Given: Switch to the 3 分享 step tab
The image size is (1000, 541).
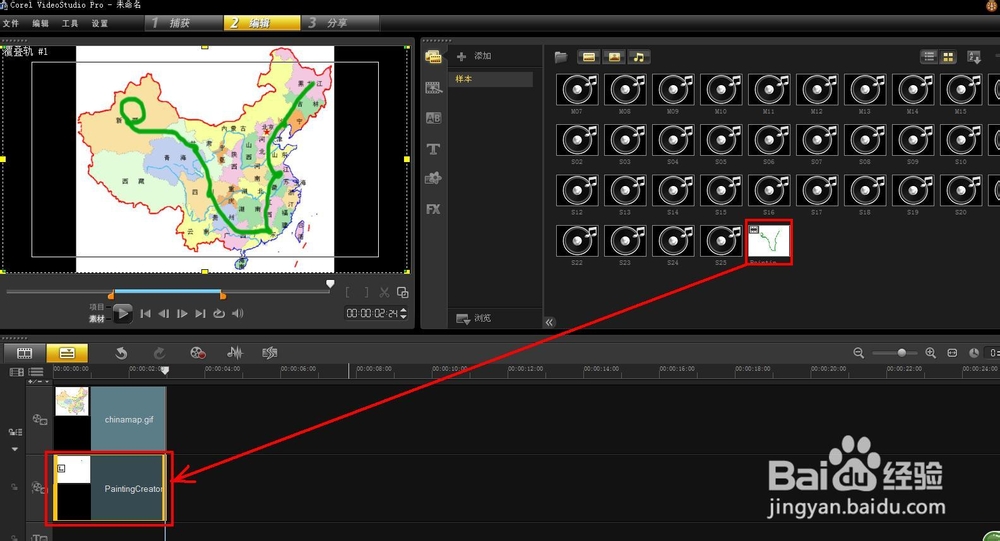Looking at the screenshot, I should coord(340,23).
